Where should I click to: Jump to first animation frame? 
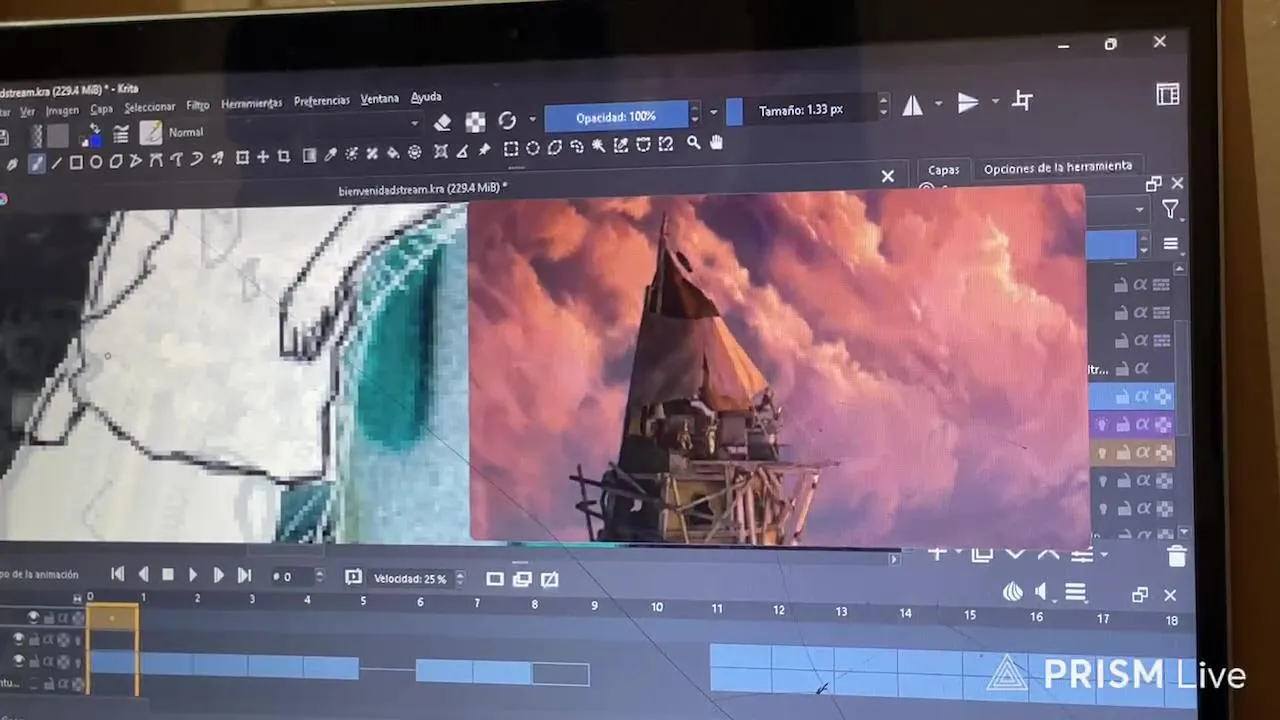click(117, 574)
